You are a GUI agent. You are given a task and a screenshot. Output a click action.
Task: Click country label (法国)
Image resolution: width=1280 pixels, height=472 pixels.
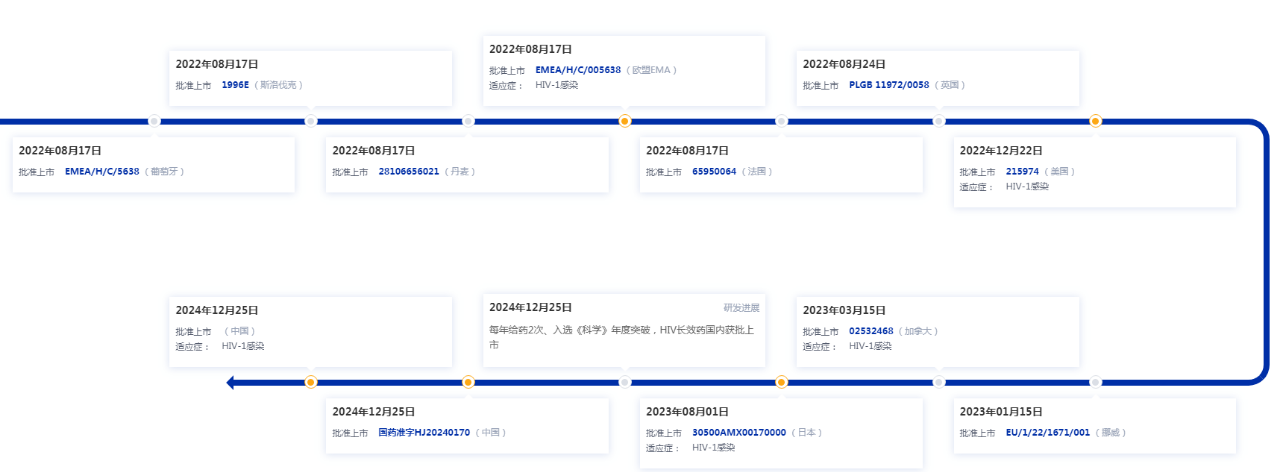coord(757,172)
